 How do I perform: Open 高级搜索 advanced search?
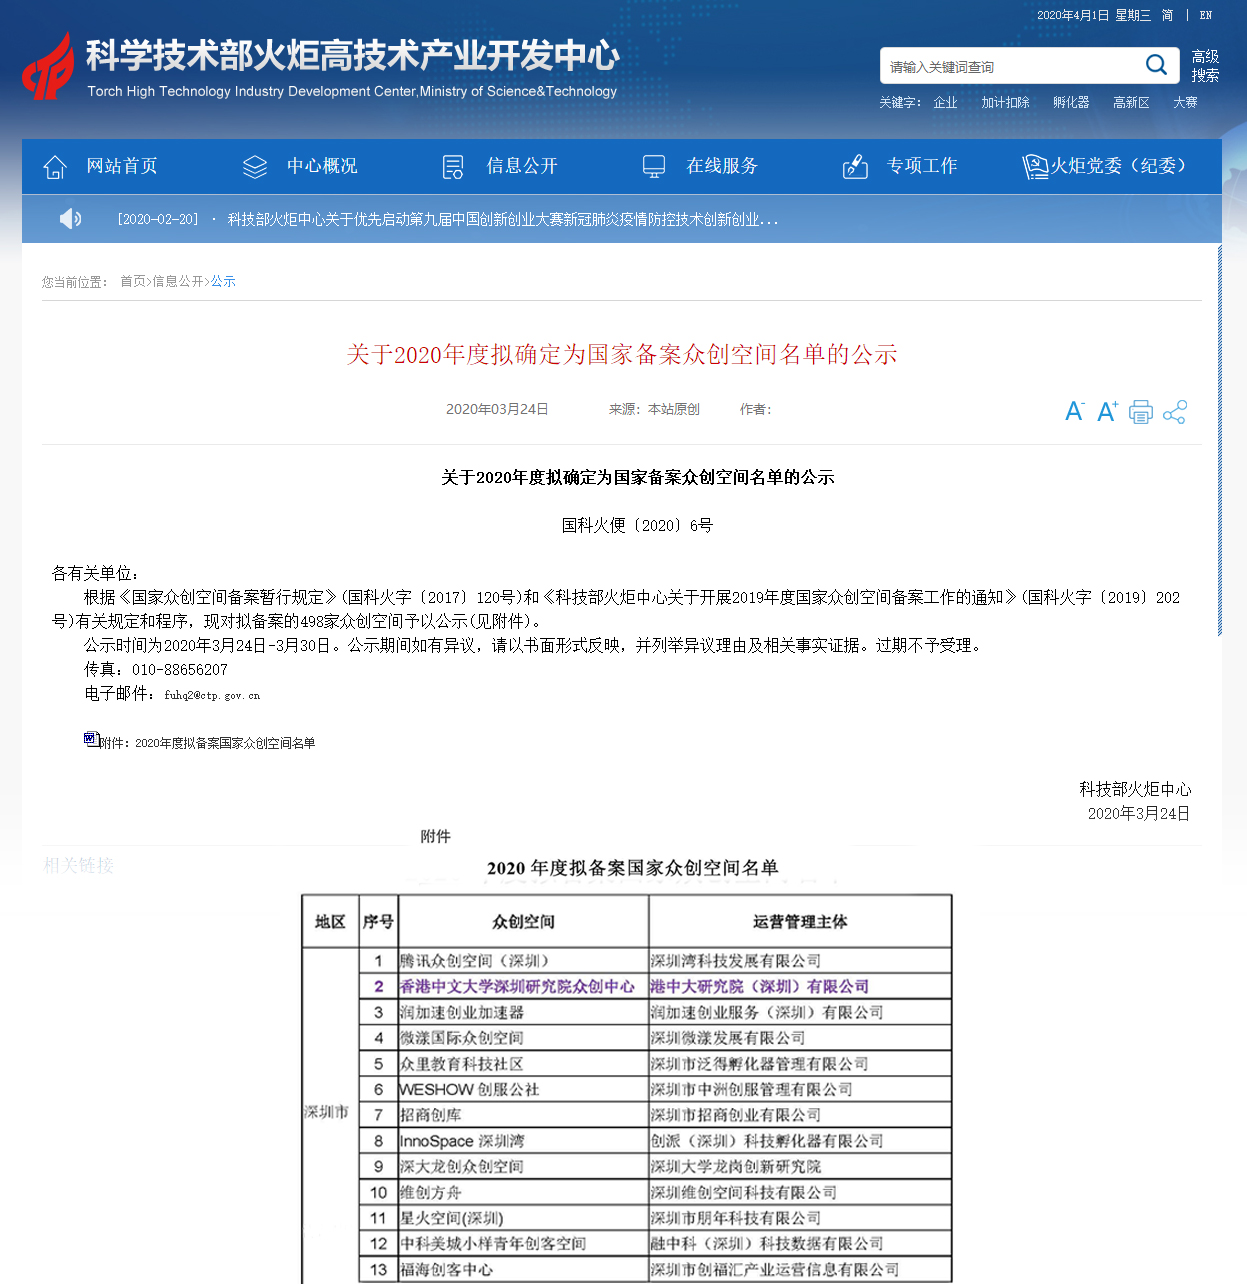(x=1205, y=66)
